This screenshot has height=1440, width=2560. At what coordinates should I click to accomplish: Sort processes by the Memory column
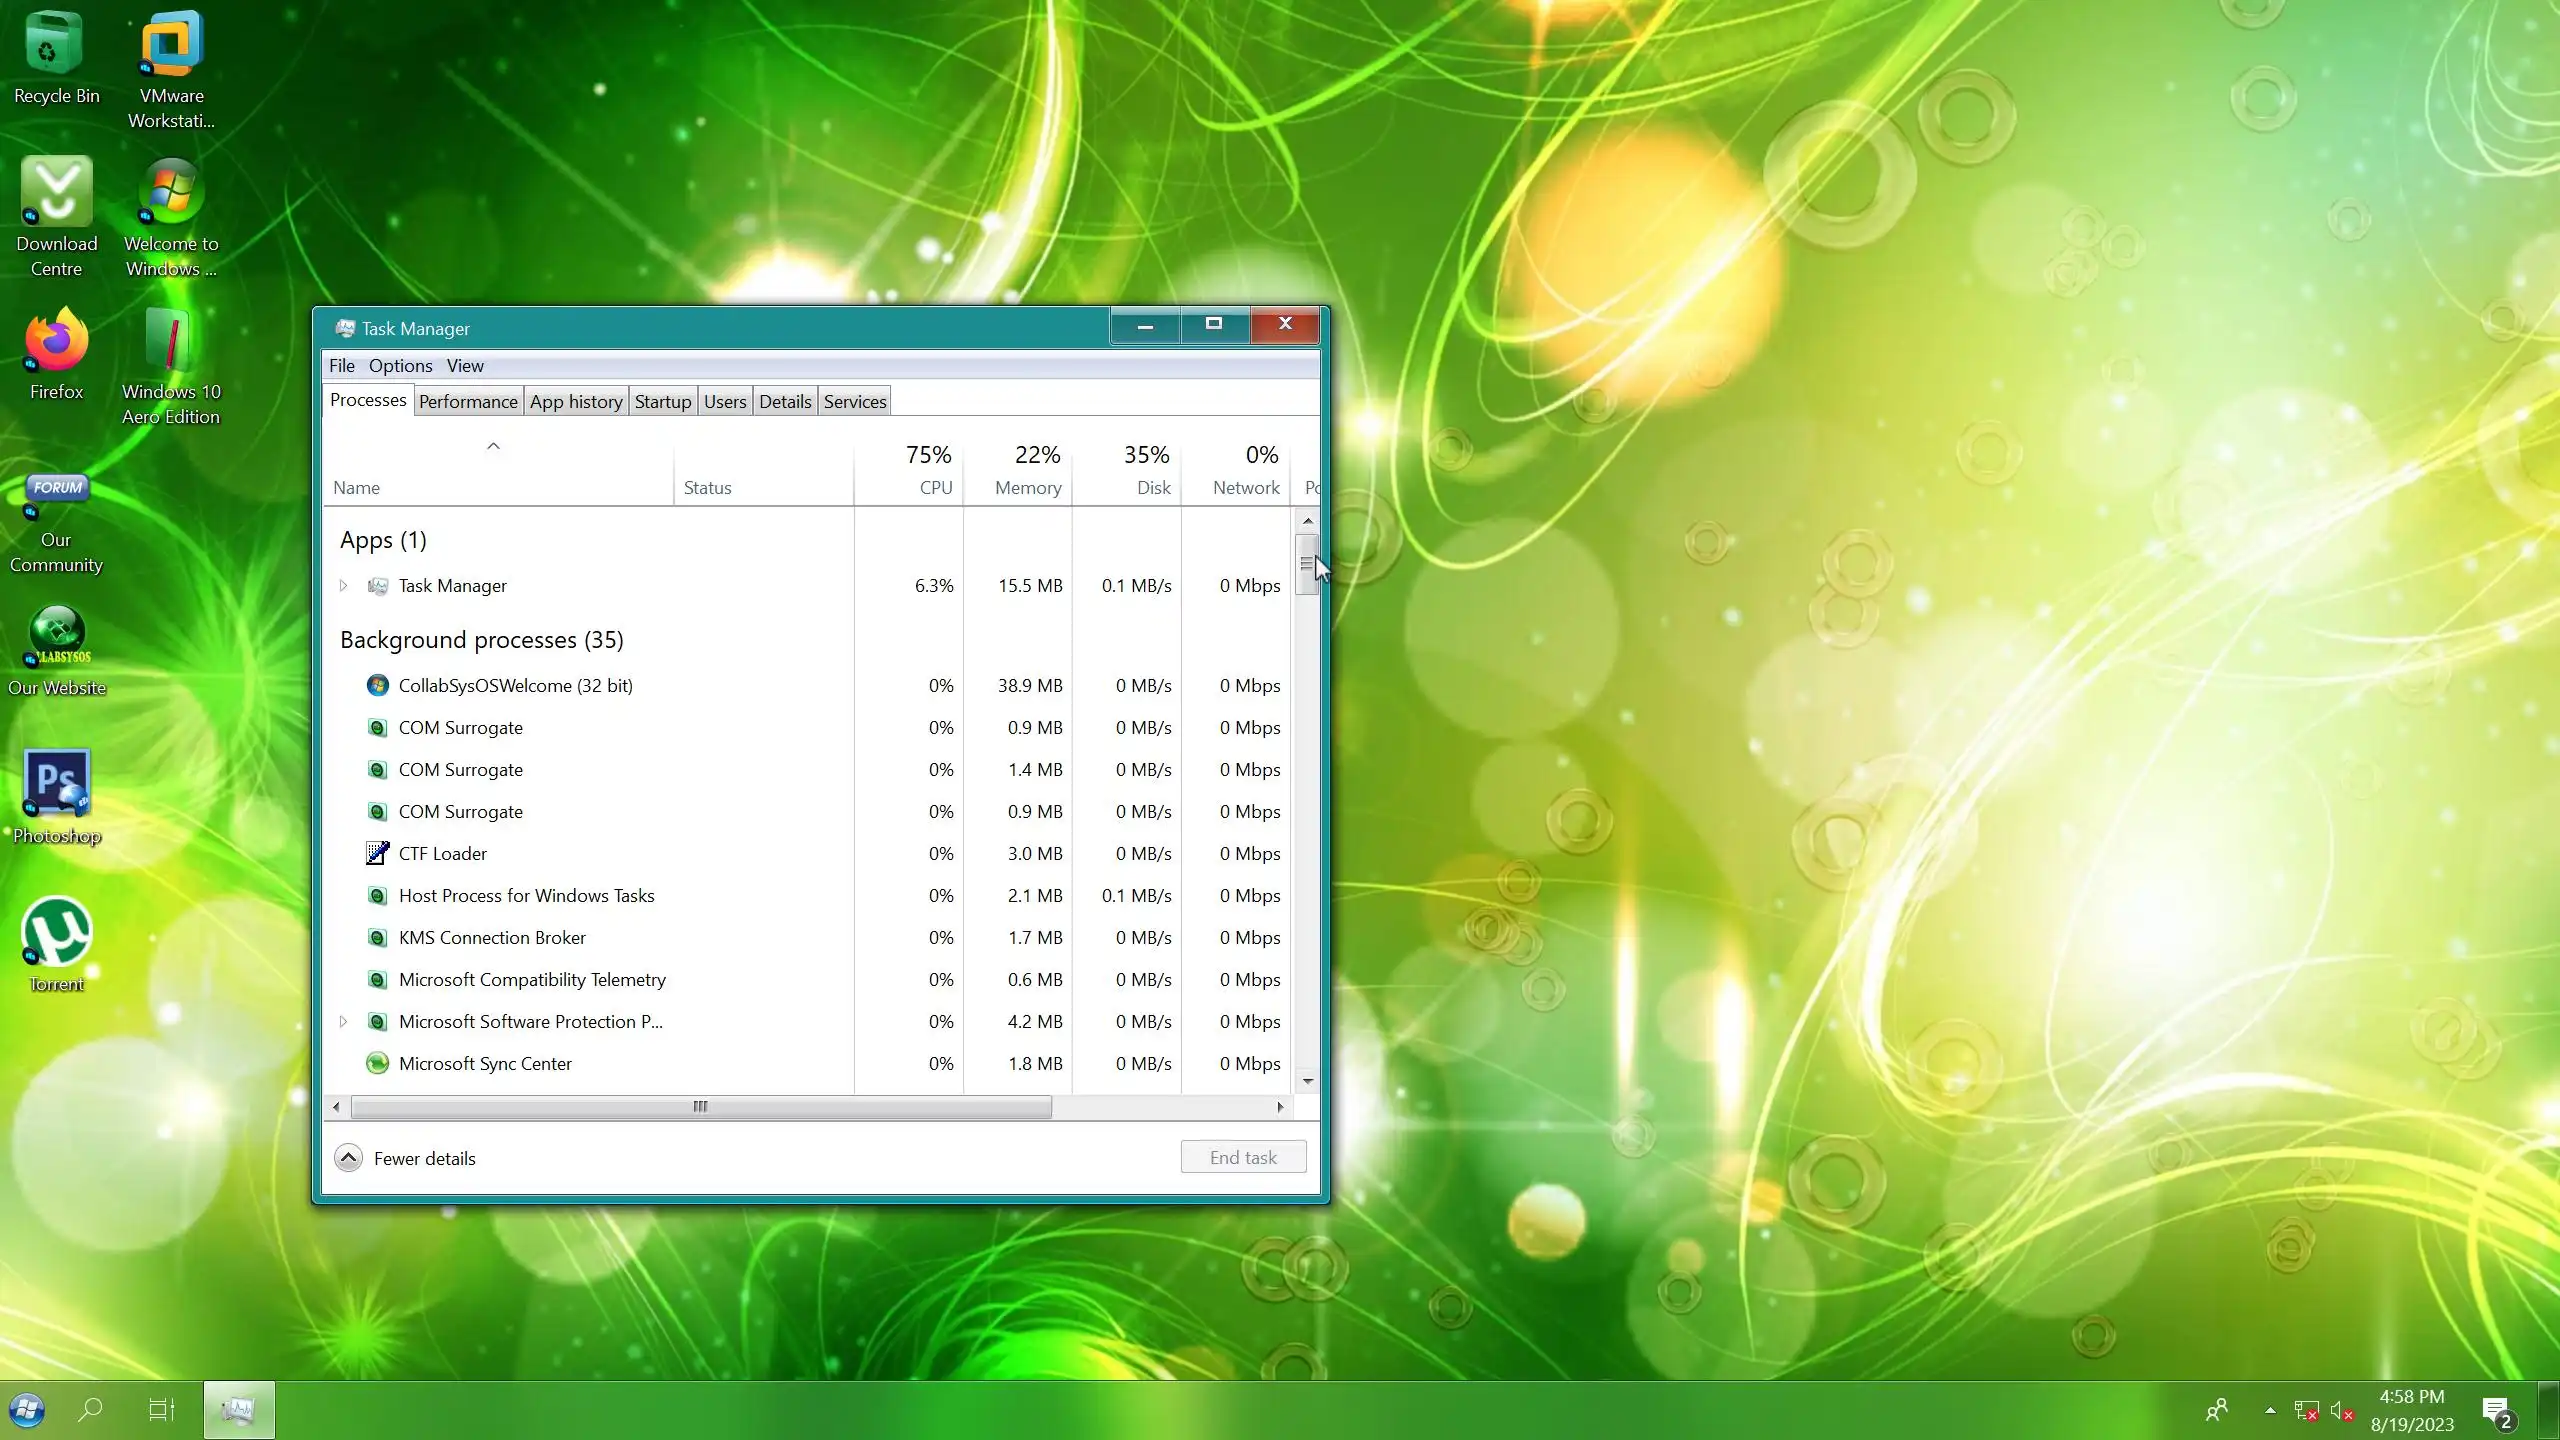pyautogui.click(x=1027, y=487)
